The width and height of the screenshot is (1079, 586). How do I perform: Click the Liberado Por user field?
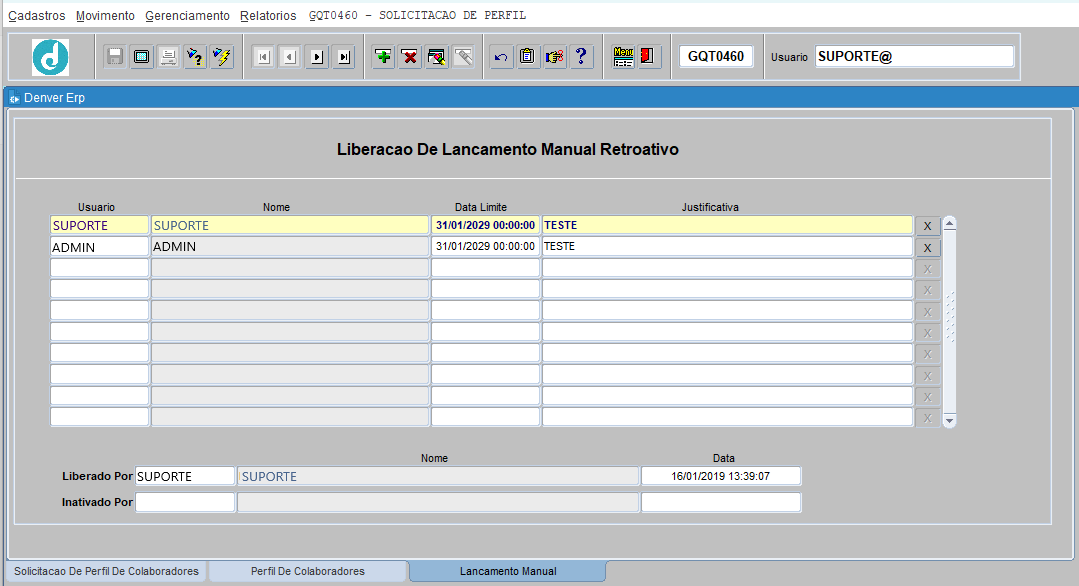185,476
